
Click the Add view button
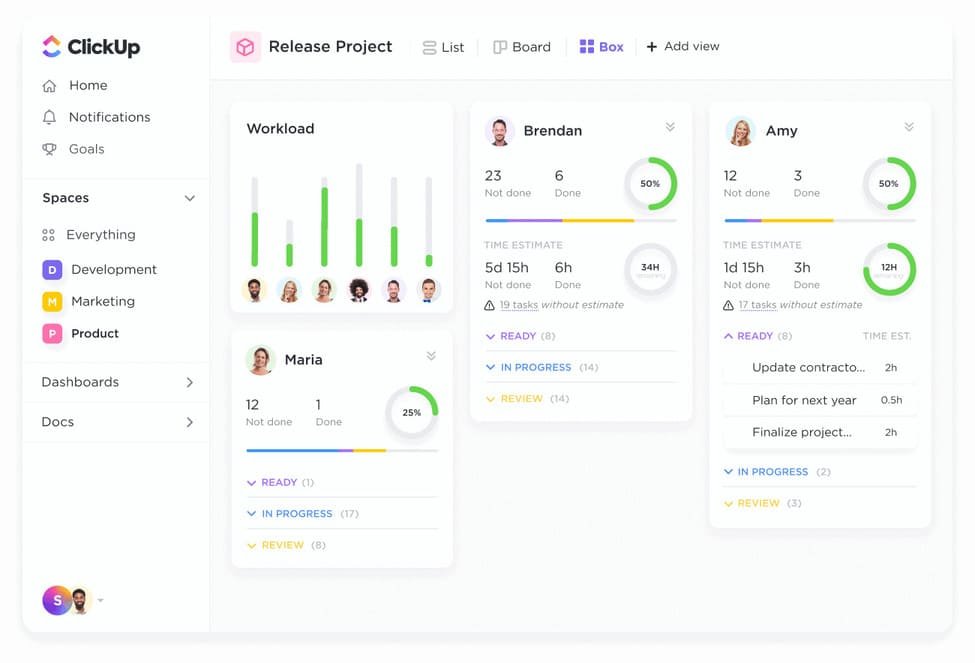(683, 47)
